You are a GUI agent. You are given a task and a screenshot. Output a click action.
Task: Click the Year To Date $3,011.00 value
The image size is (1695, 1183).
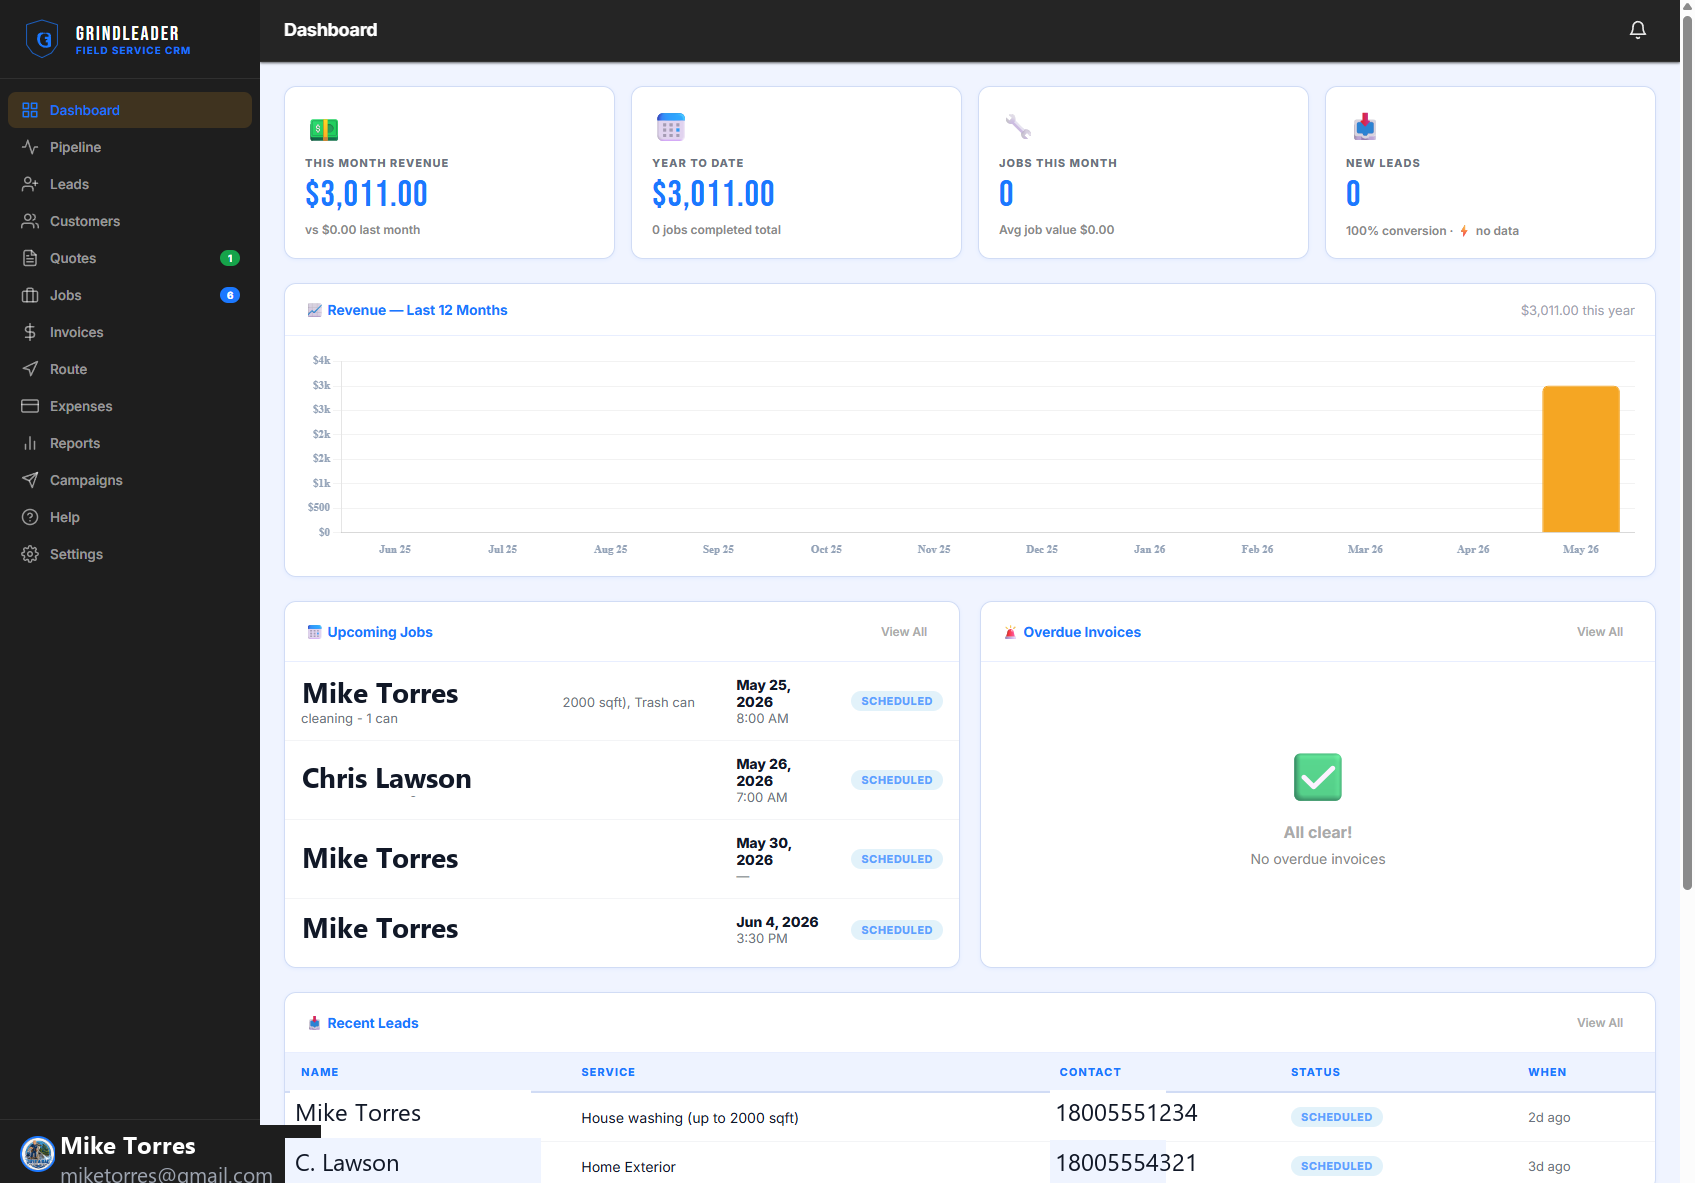point(713,194)
